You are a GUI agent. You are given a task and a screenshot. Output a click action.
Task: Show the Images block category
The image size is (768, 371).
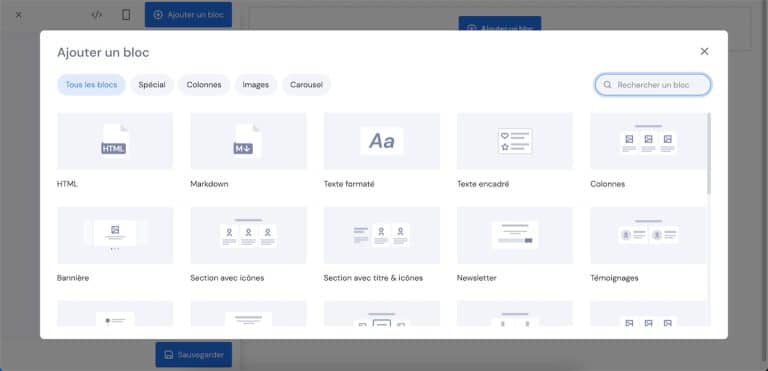tap(256, 85)
